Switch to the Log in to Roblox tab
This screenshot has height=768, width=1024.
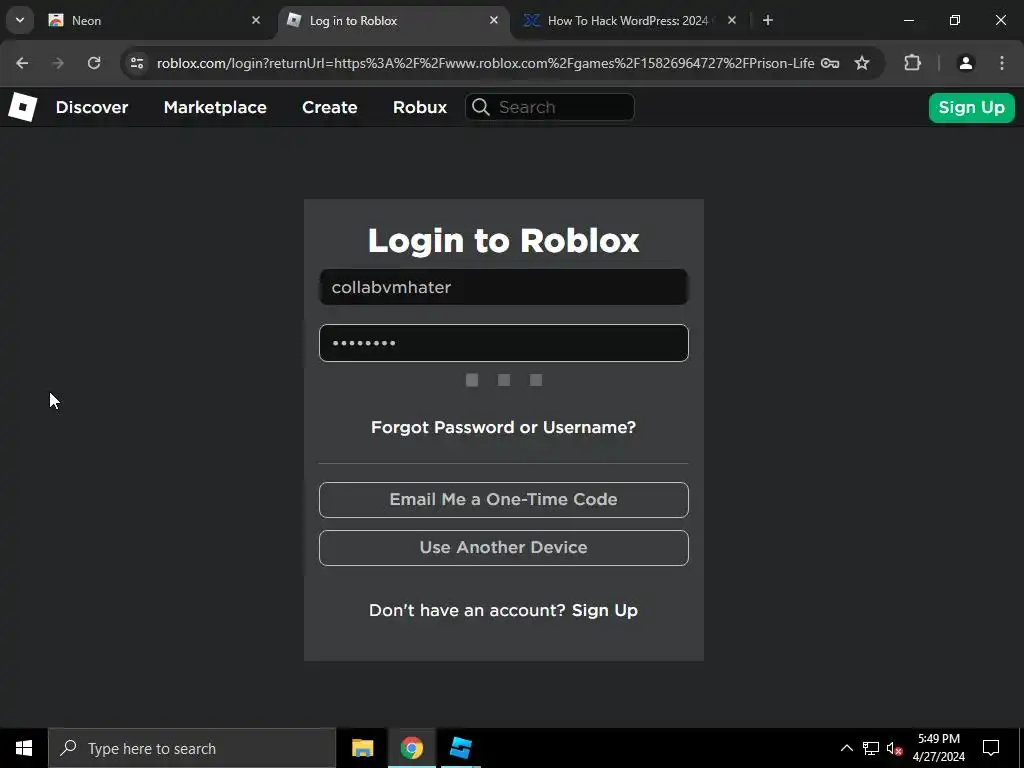[x=394, y=20]
